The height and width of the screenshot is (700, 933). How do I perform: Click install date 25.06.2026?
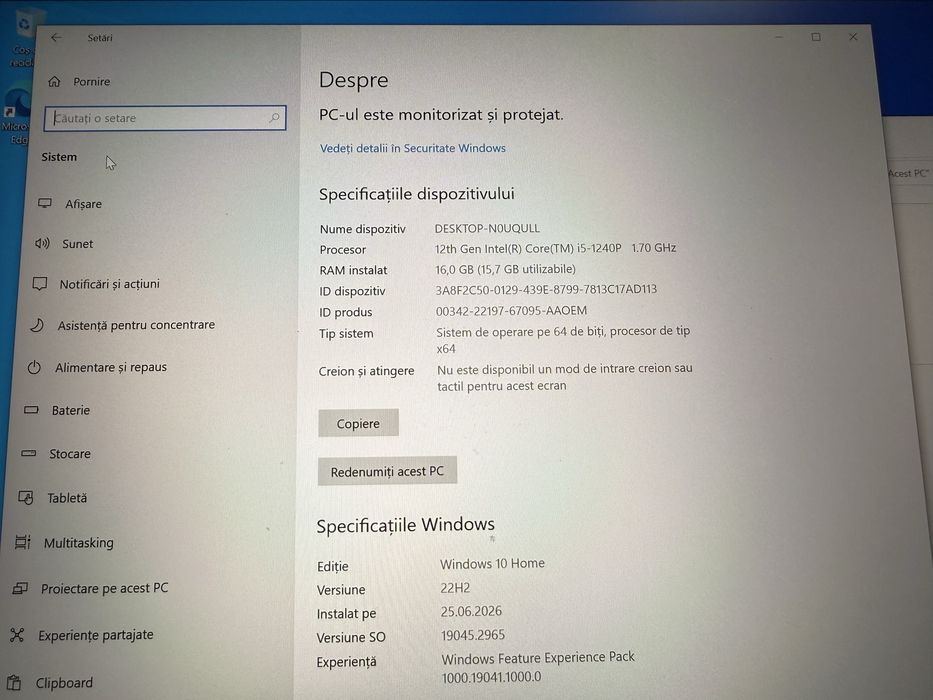pyautogui.click(x=471, y=611)
